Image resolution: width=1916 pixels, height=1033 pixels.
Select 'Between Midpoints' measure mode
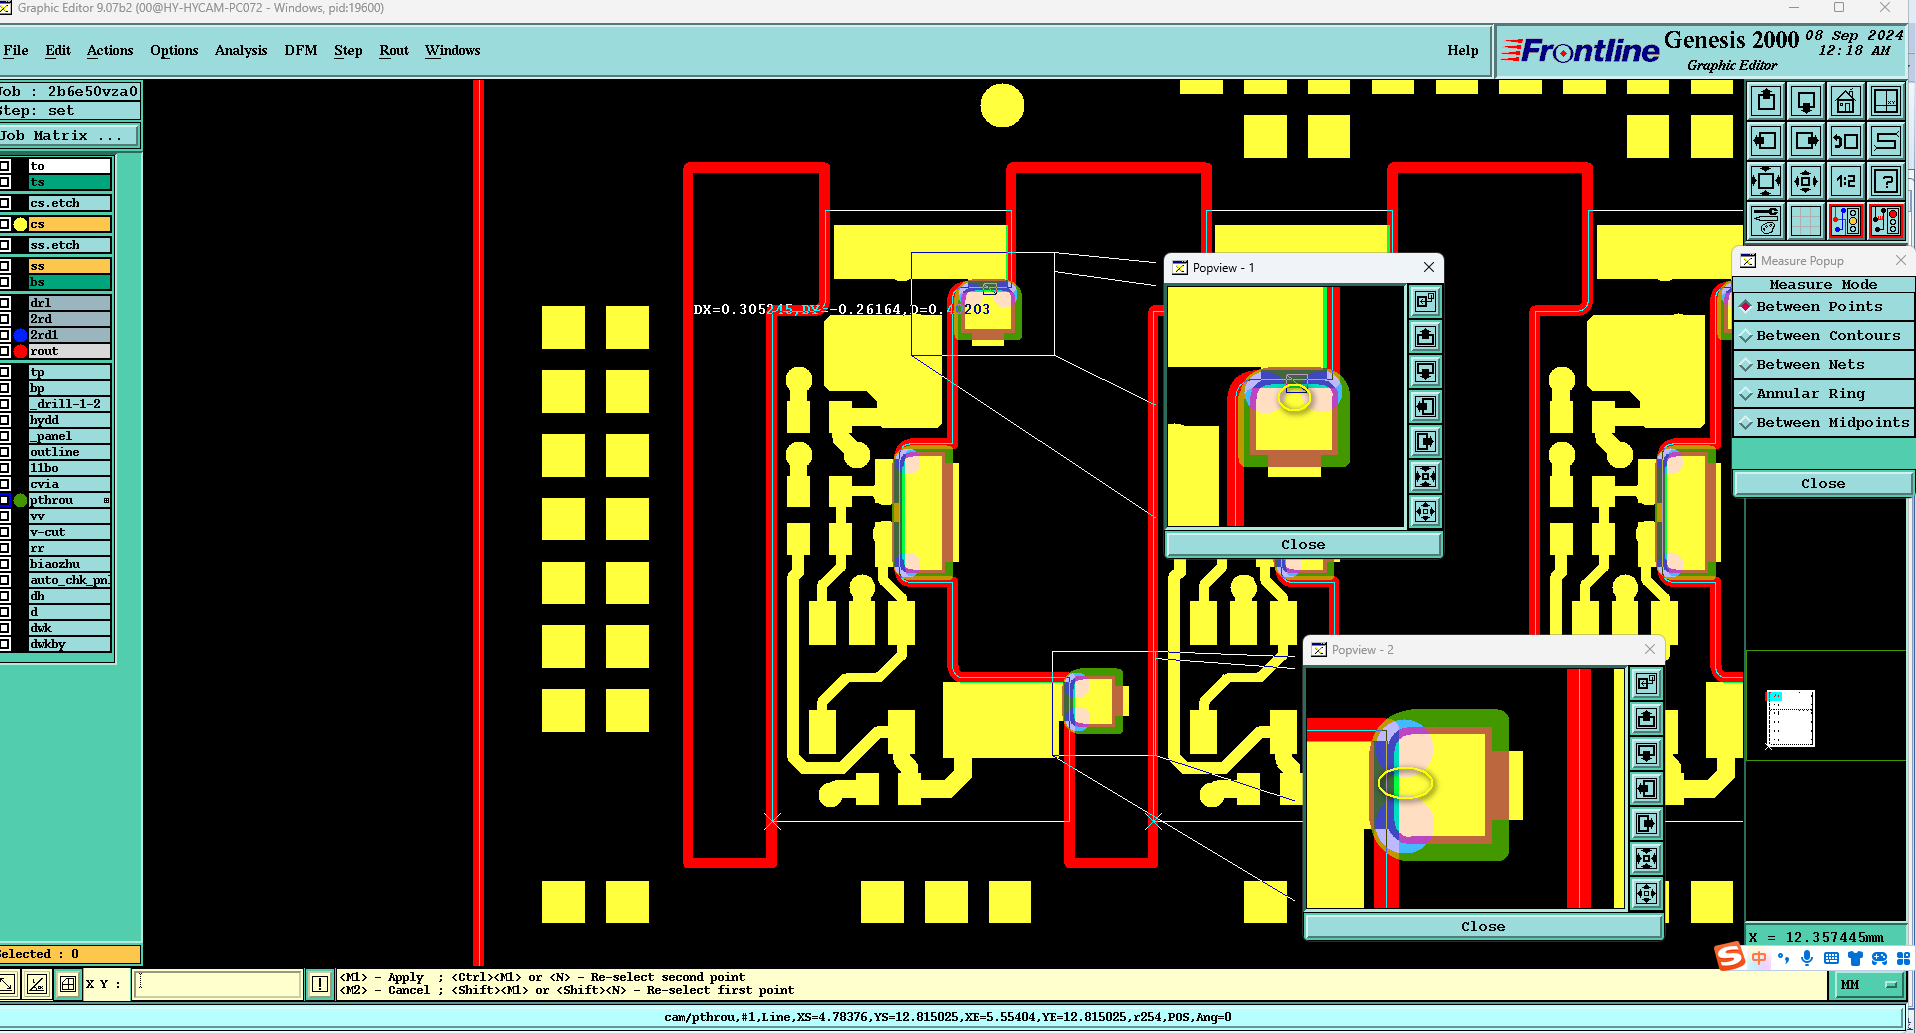click(1823, 423)
